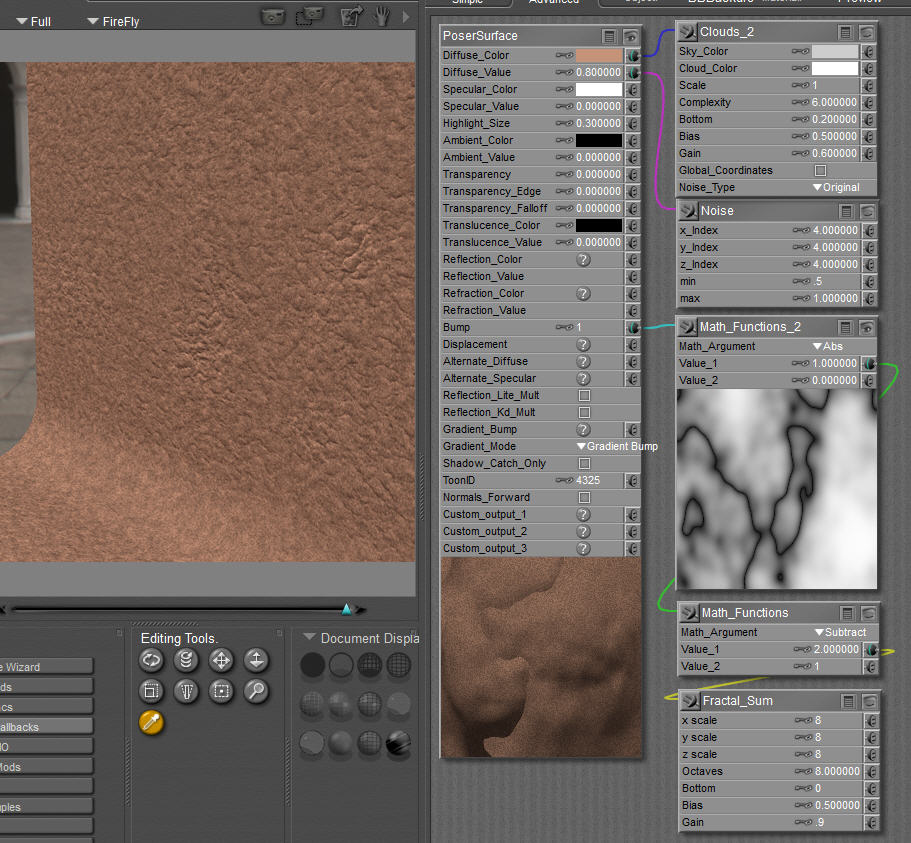
Task: Click the Diffuse_Color swatch
Action: click(598, 56)
